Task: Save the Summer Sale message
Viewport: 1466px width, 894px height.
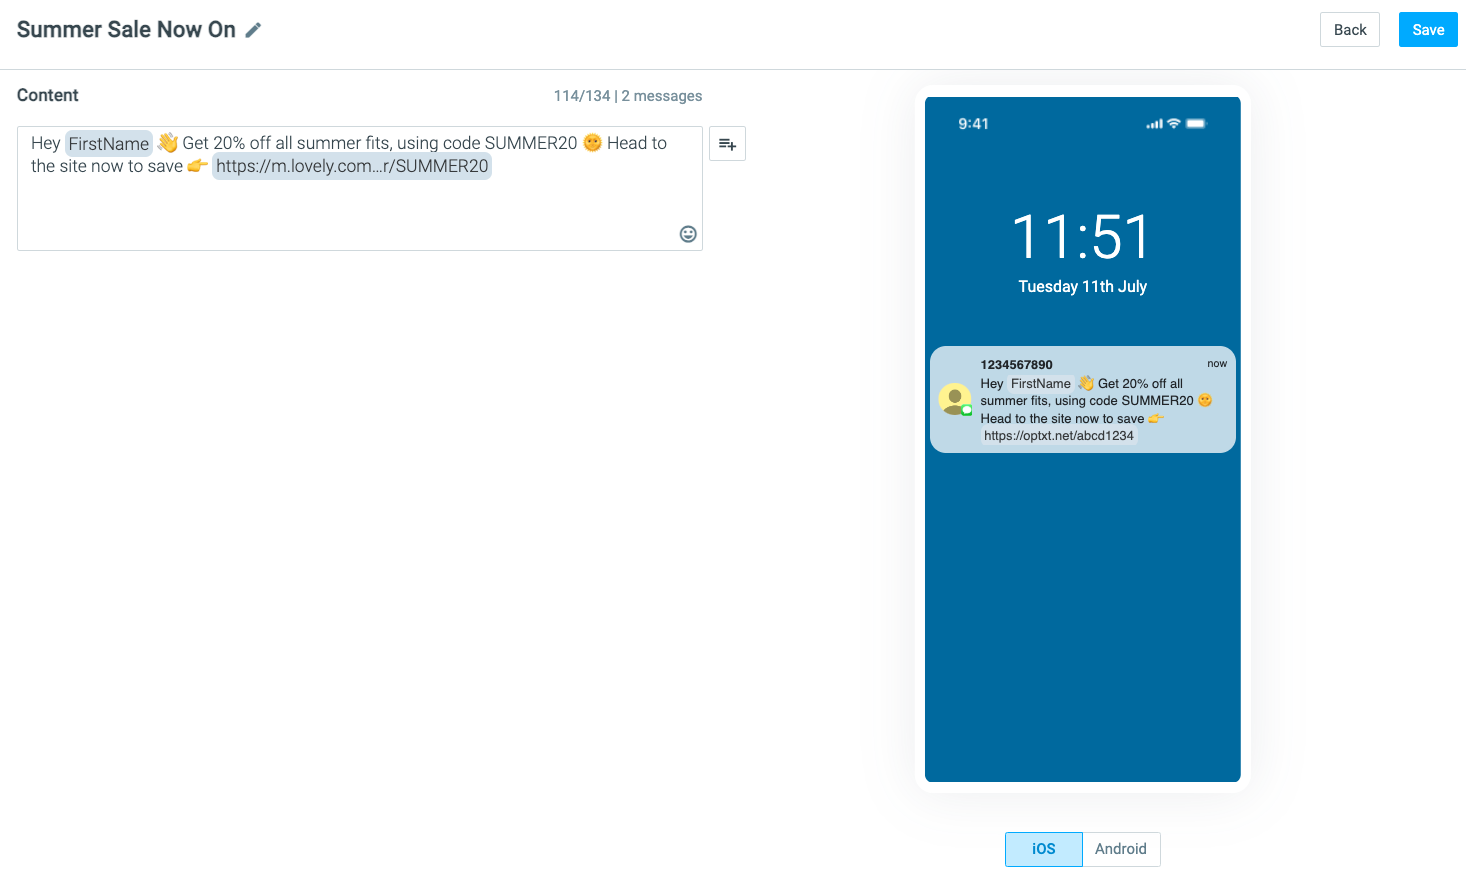Action: [x=1428, y=30]
